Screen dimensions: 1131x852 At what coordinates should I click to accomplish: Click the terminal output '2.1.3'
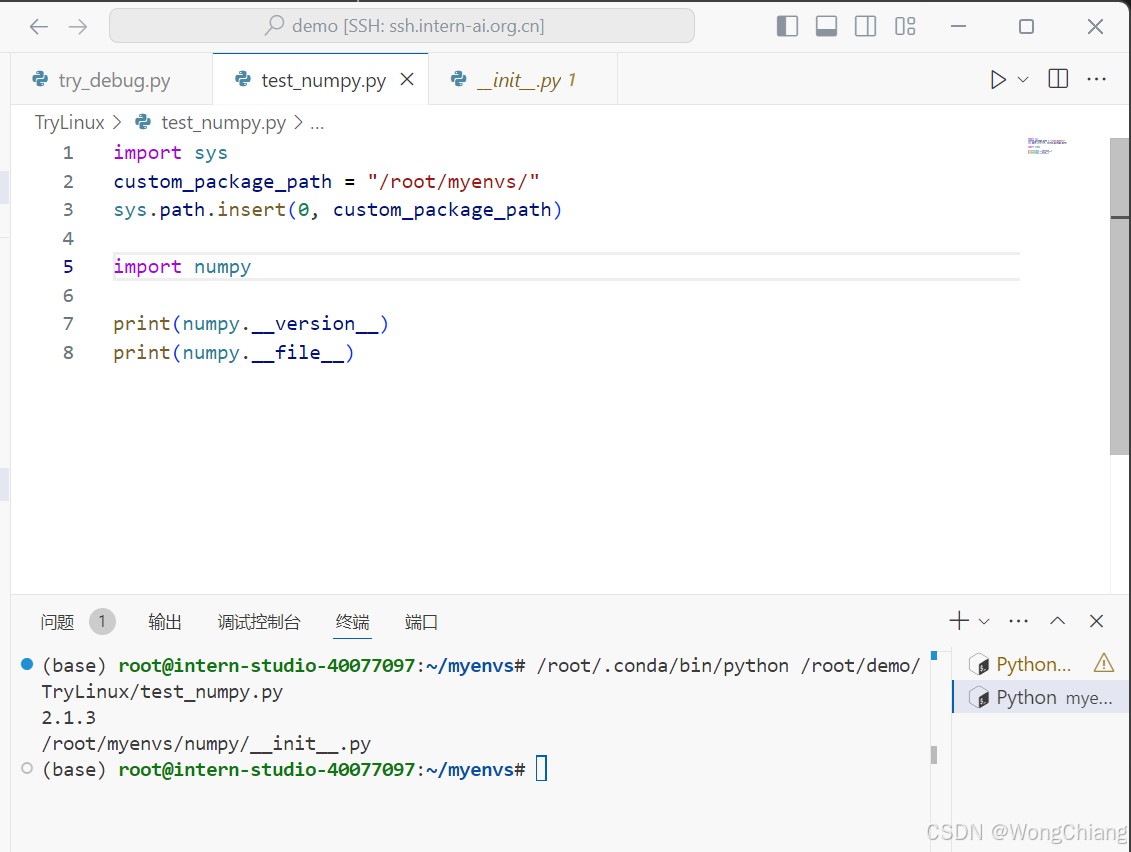(x=69, y=718)
